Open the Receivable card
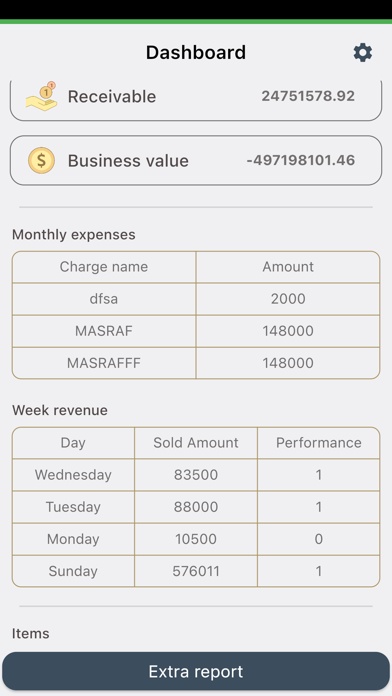 tap(196, 100)
